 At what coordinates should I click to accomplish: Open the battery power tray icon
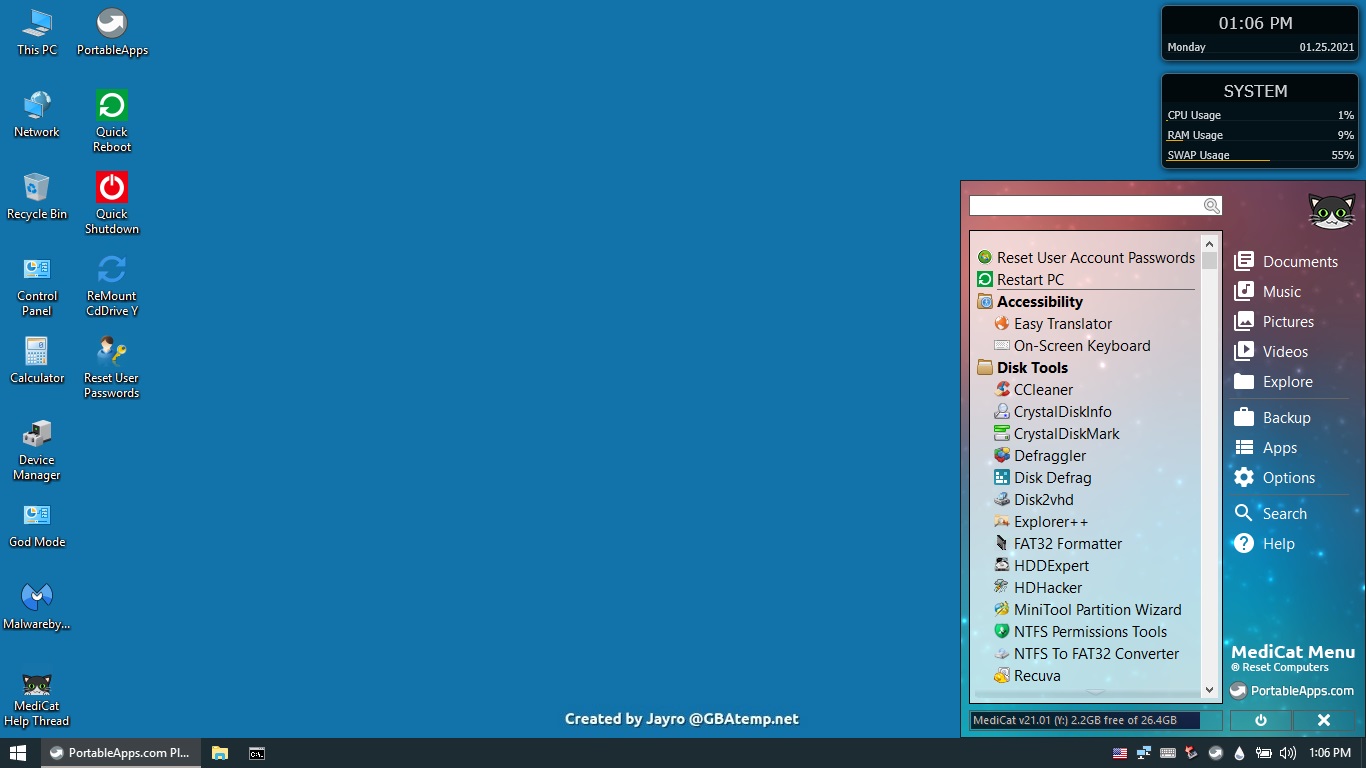click(1263, 753)
